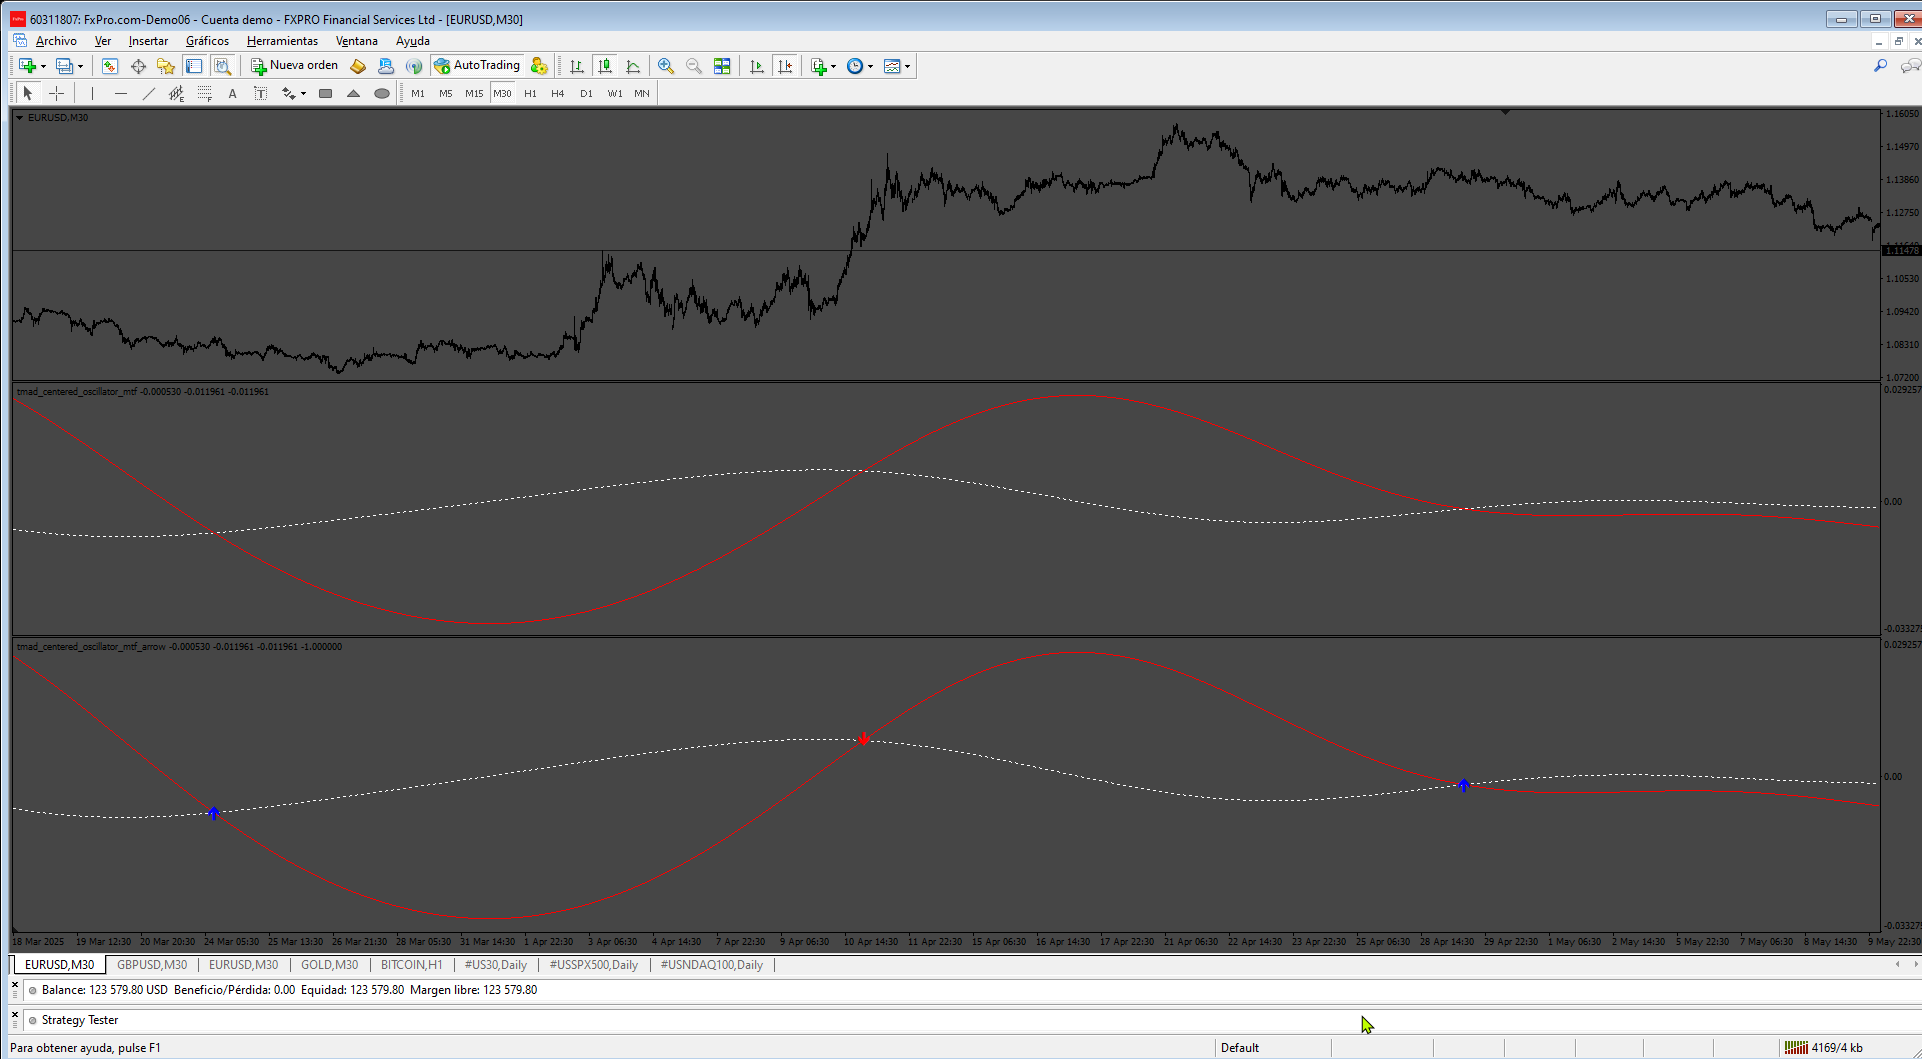This screenshot has height=1059, width=1922.
Task: Click the Zoom Out magnifier icon
Action: [694, 66]
